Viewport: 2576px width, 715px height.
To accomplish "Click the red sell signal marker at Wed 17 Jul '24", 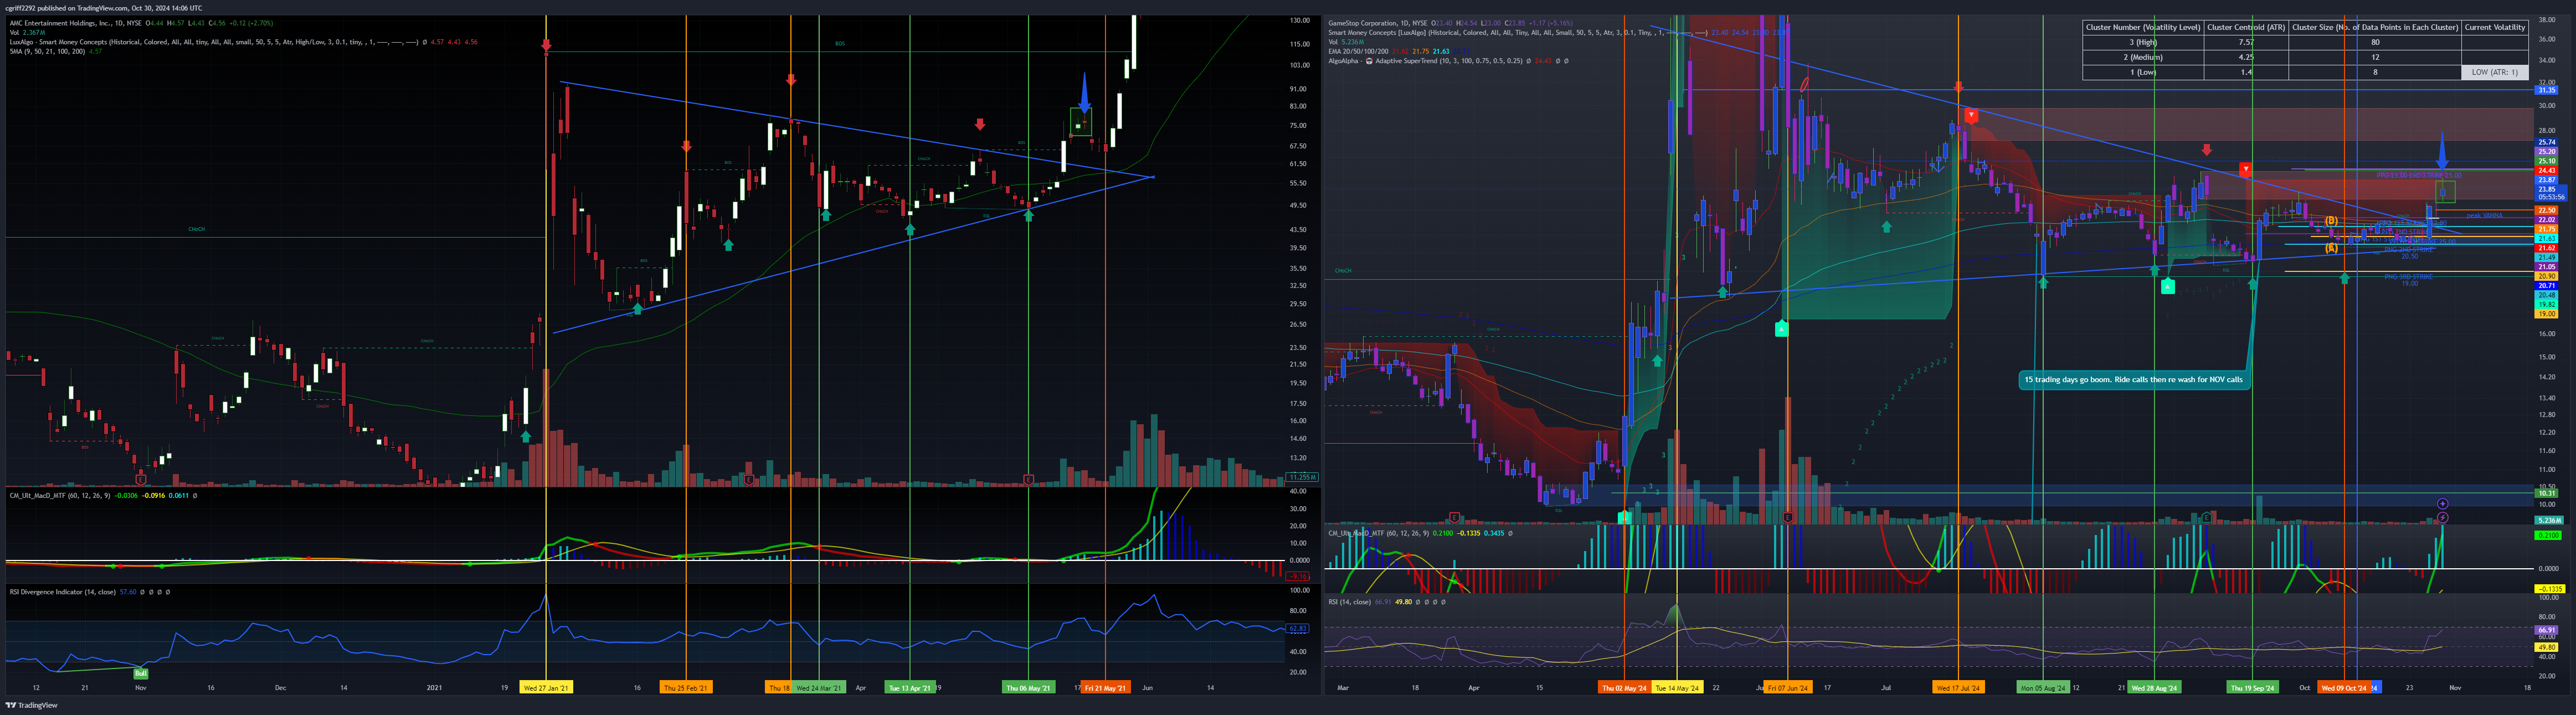I will [x=1971, y=116].
